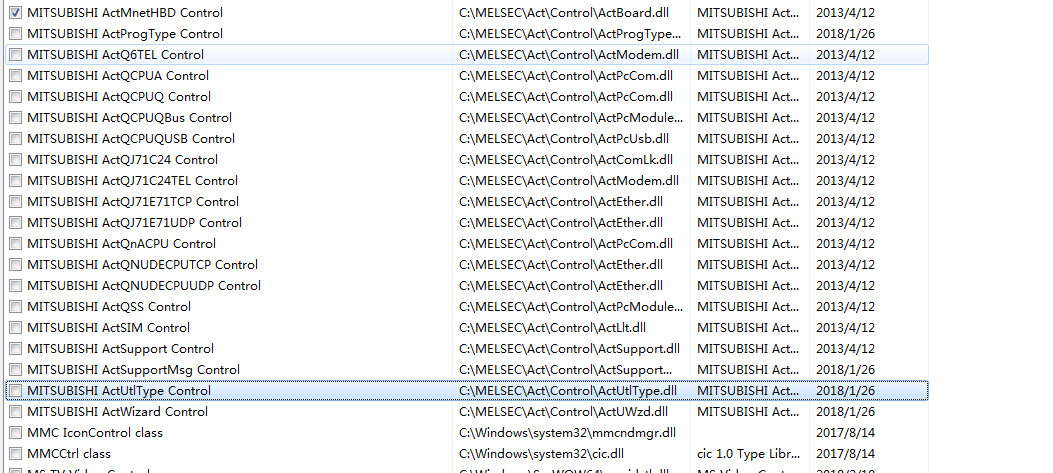Tick the MMCCtrl class checkbox
Image resolution: width=1053 pixels, height=473 pixels.
15,454
